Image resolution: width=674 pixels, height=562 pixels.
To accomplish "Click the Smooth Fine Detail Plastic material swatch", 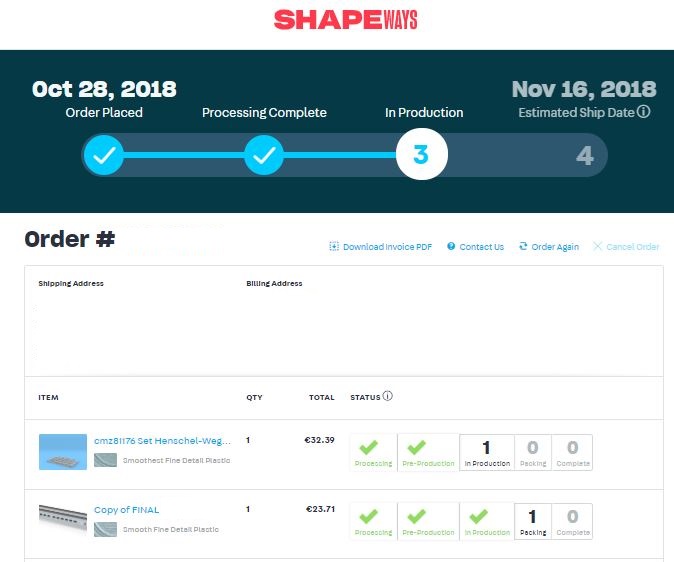I will [105, 529].
